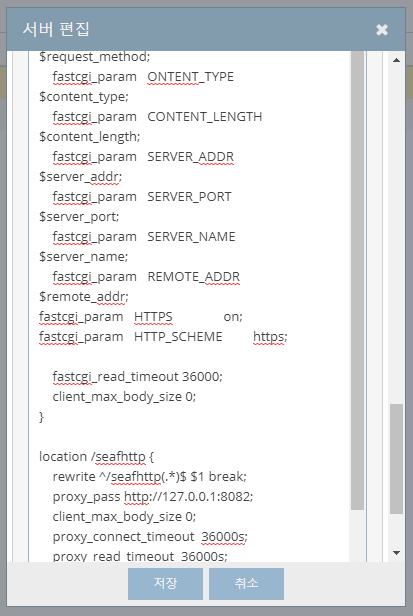
Task: Click 'HTTPS' parameter text
Action: [x=153, y=317]
